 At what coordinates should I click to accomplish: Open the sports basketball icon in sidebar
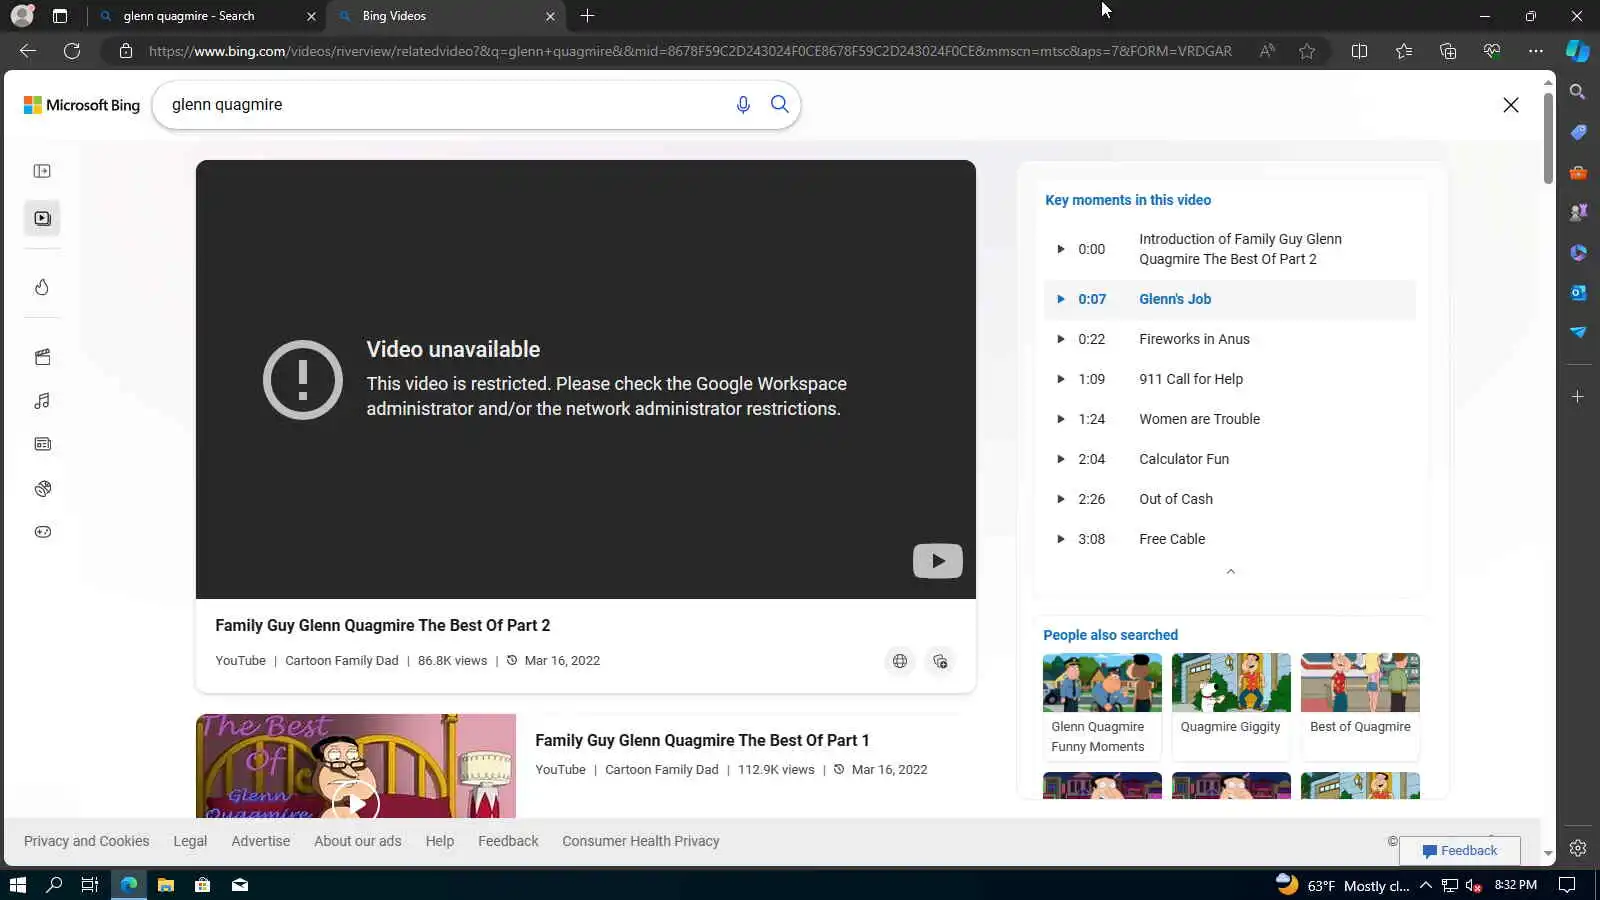[42, 489]
